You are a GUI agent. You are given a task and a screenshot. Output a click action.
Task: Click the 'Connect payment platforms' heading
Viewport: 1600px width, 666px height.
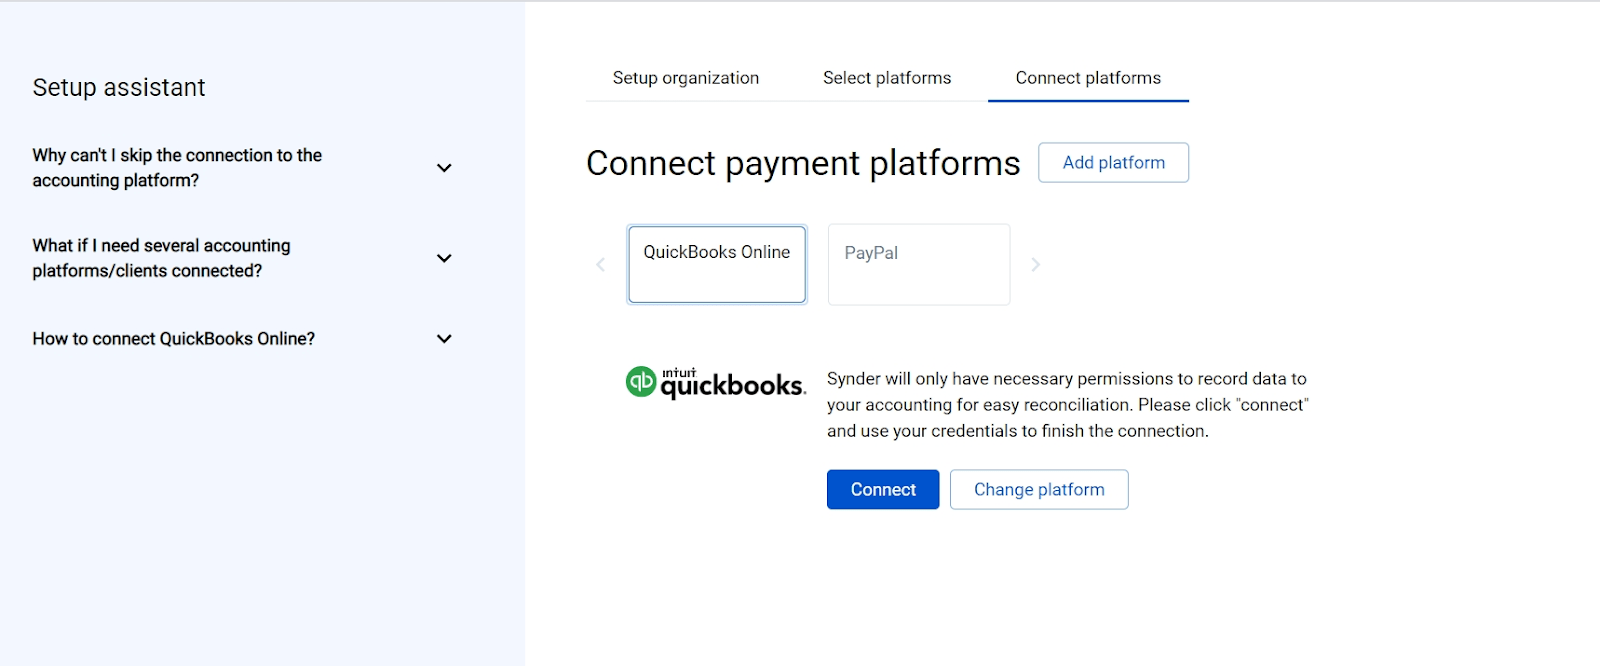803,163
